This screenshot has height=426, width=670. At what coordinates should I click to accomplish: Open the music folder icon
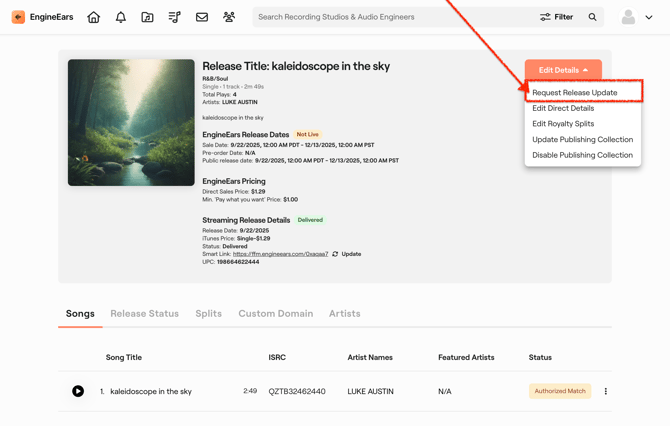[147, 17]
